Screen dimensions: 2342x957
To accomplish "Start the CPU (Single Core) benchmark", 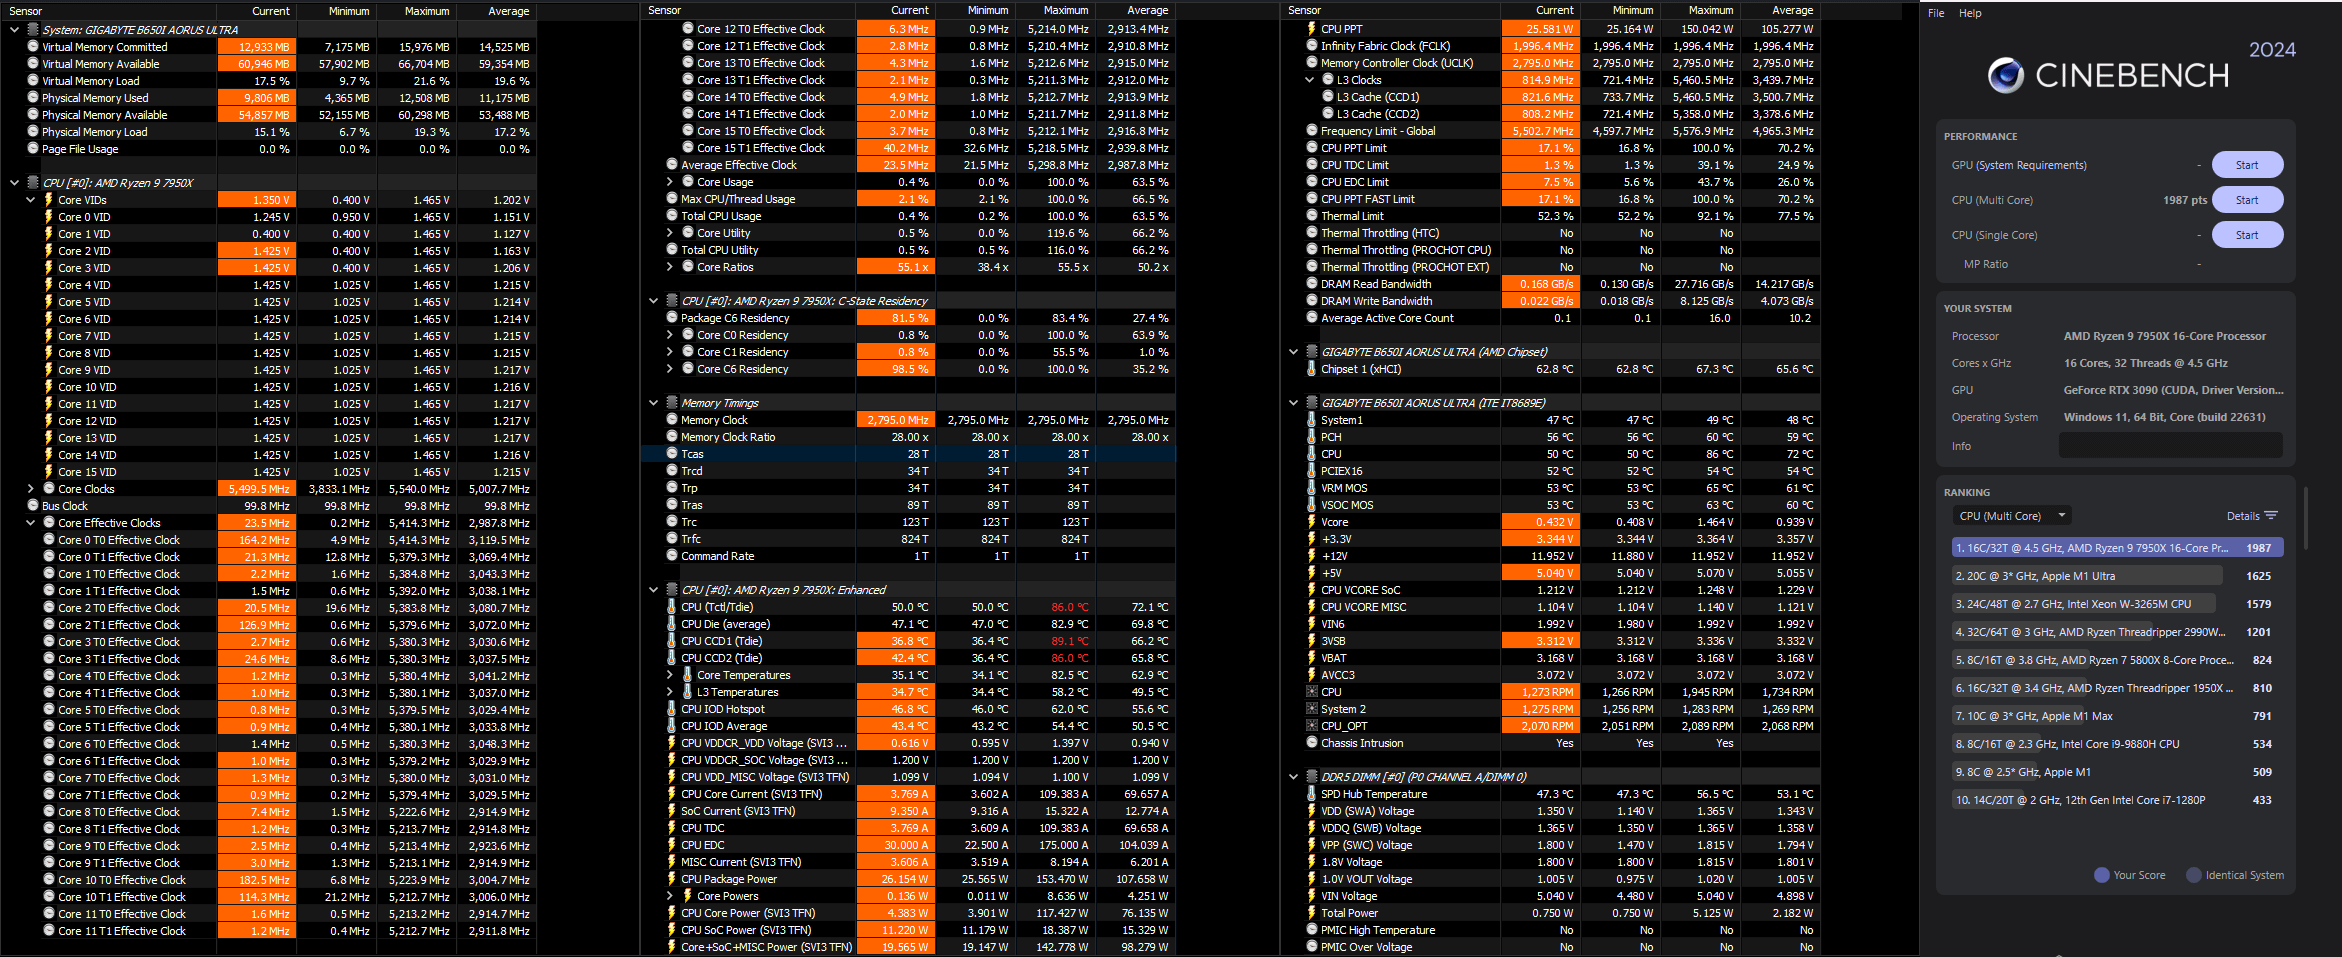I will (2247, 235).
